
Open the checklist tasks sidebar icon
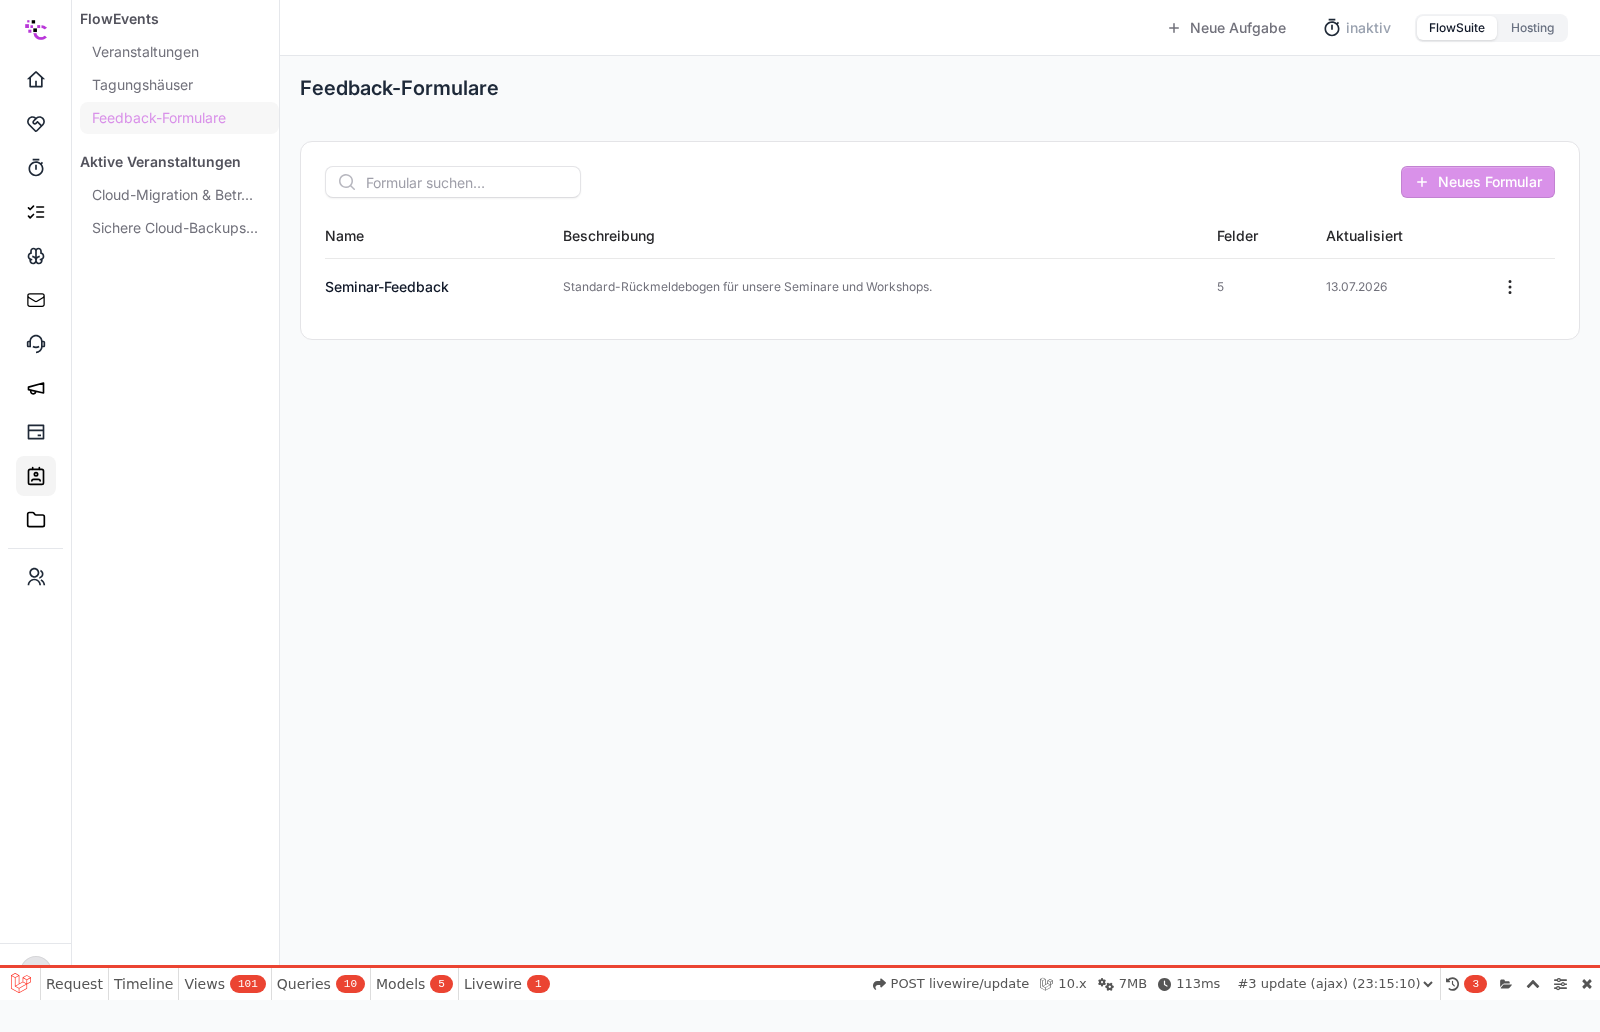click(x=36, y=211)
